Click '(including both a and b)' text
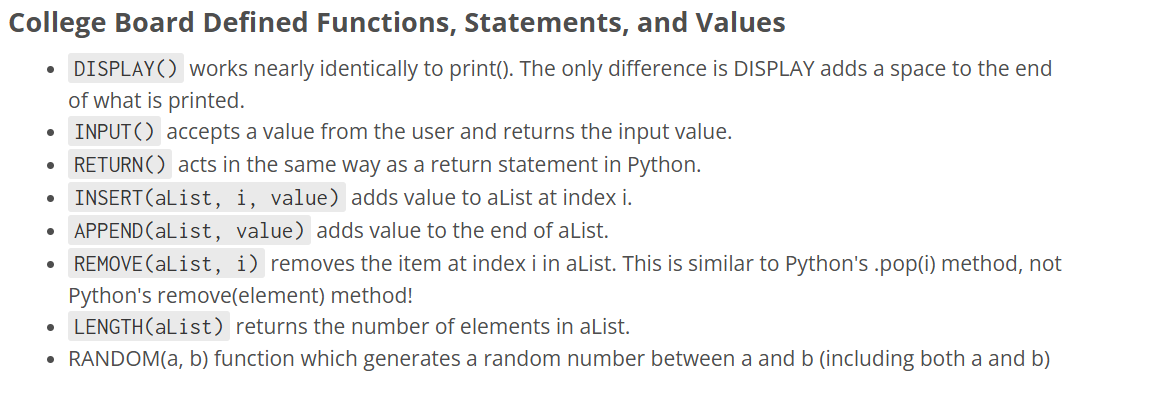This screenshot has height=394, width=1168. pyautogui.click(x=934, y=359)
